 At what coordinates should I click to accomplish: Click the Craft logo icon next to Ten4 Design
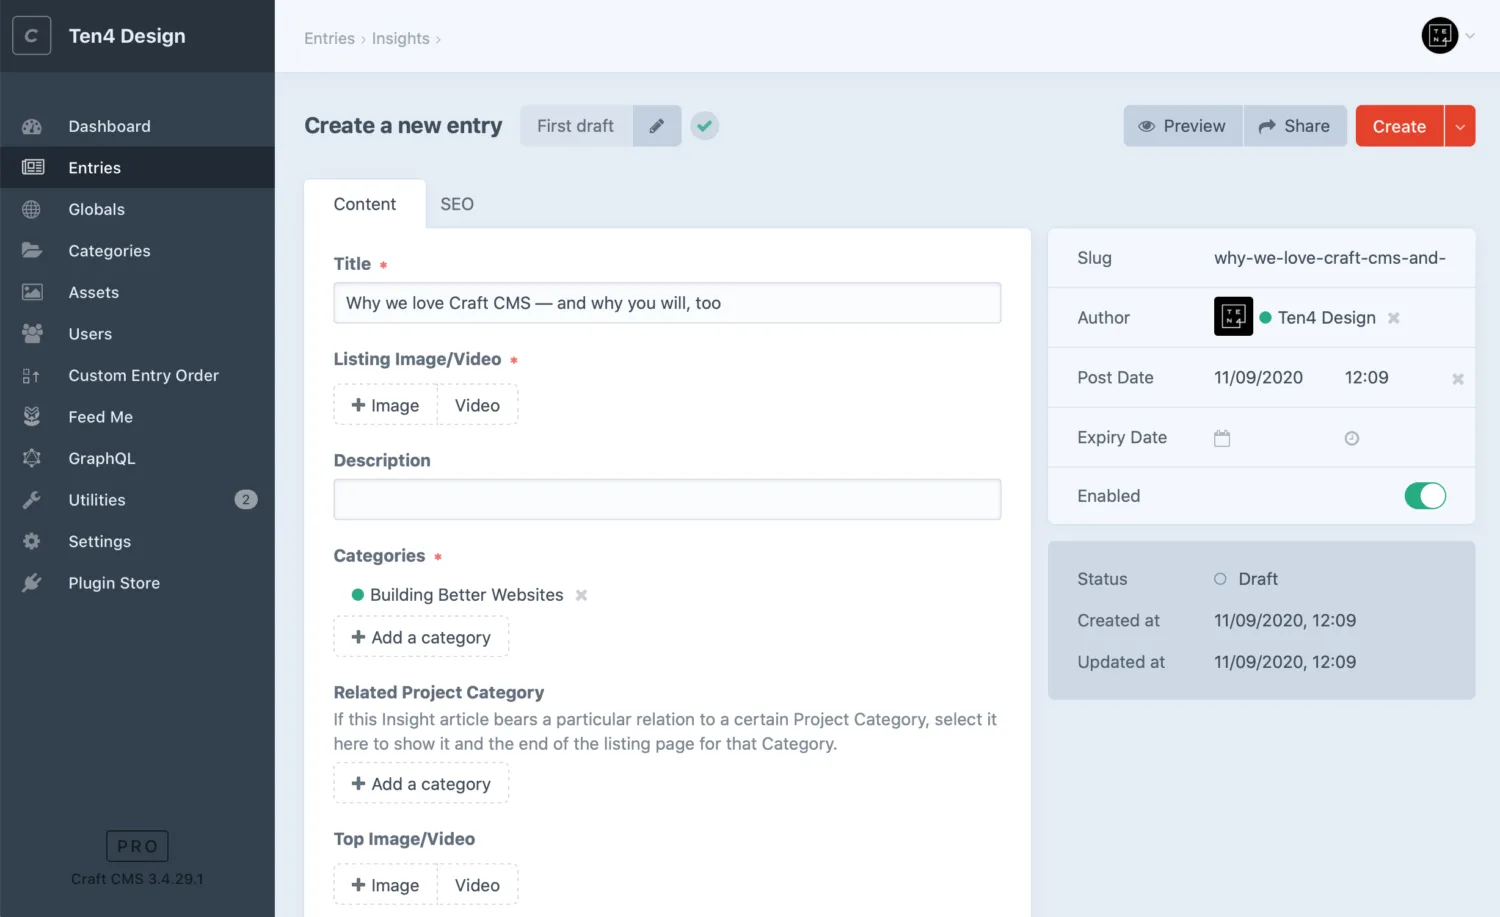click(x=32, y=36)
